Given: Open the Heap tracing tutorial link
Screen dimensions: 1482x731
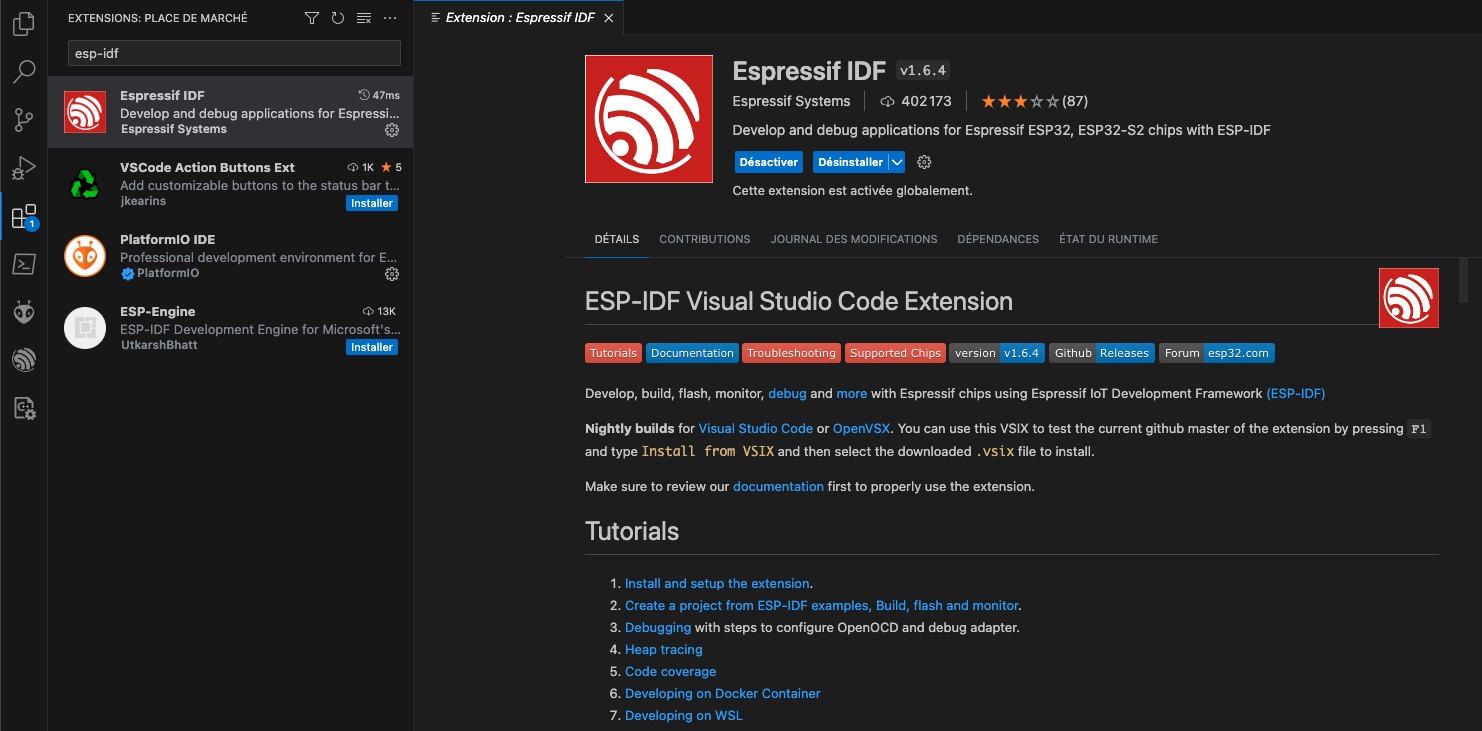Looking at the screenshot, I should [664, 650].
